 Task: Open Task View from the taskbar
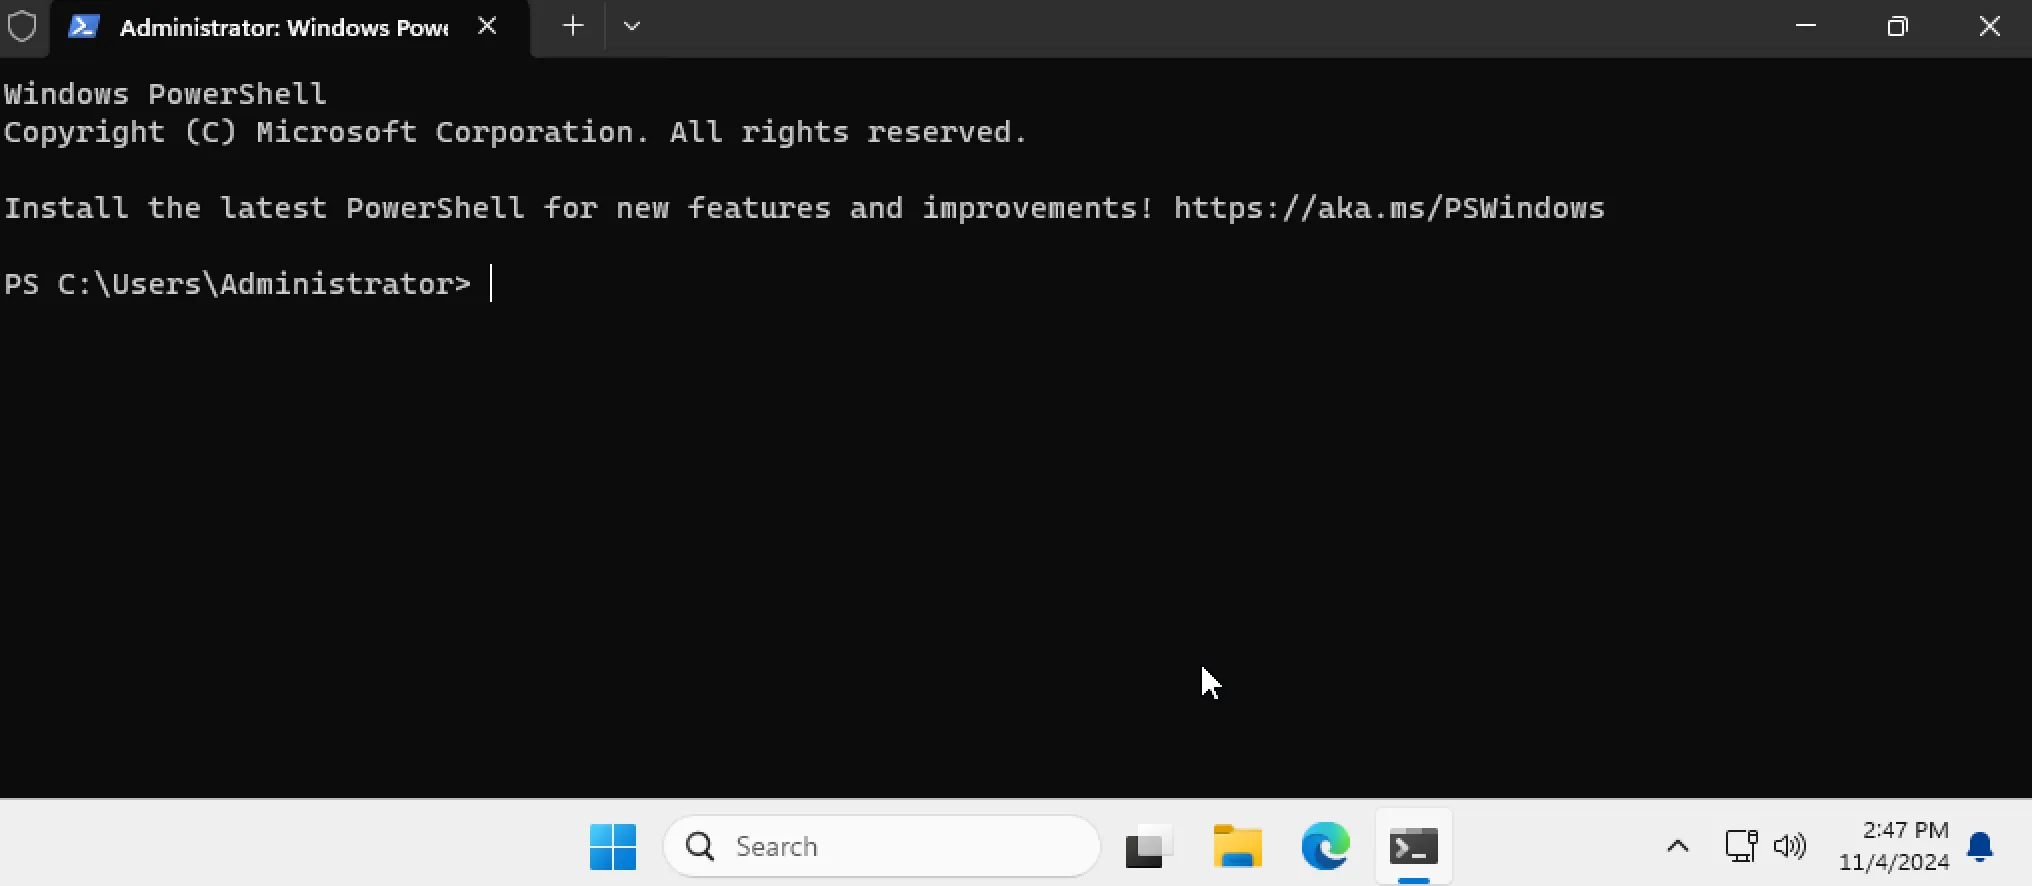coord(1149,847)
